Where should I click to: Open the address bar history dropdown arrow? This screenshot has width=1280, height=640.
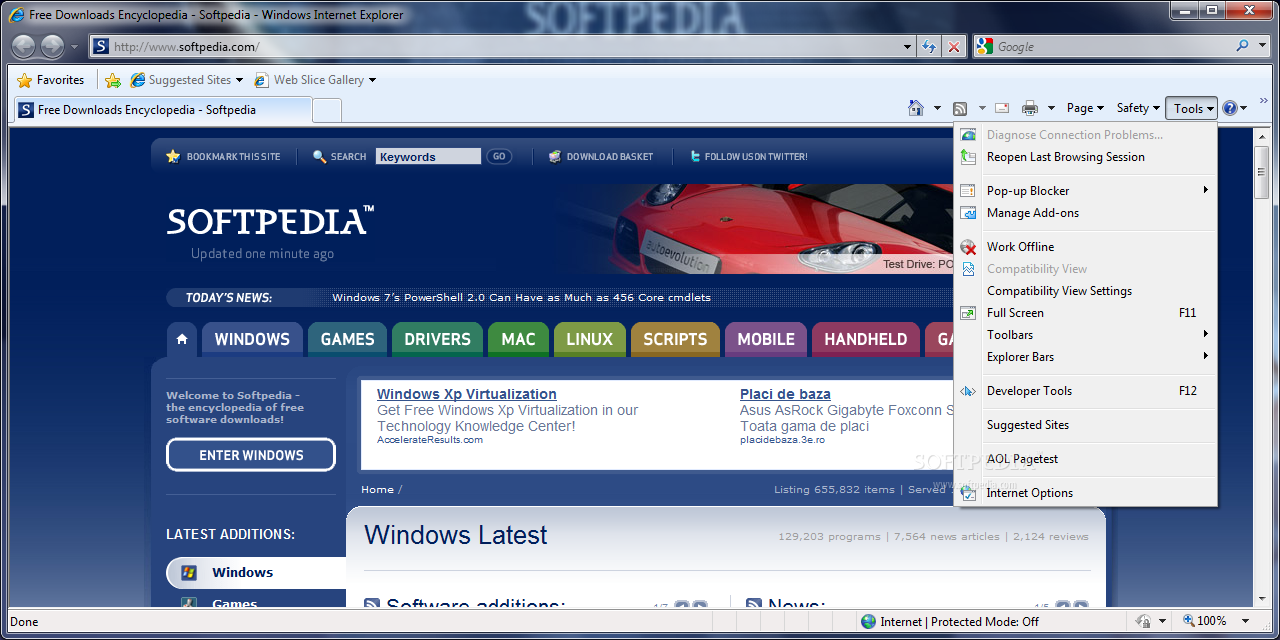click(907, 46)
